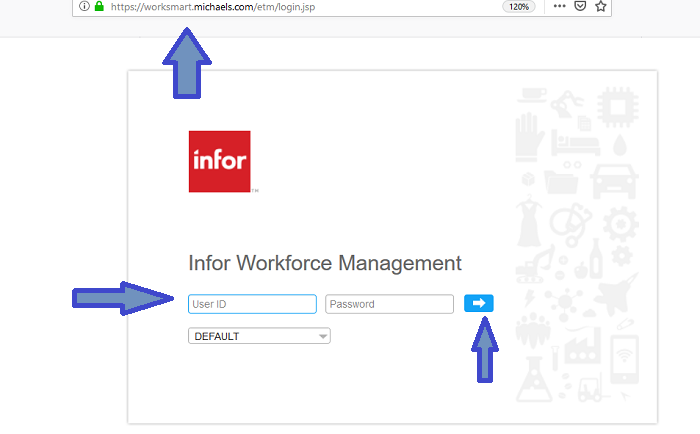Open the DEFAULT dropdown menu
This screenshot has width=700, height=434.
point(259,336)
